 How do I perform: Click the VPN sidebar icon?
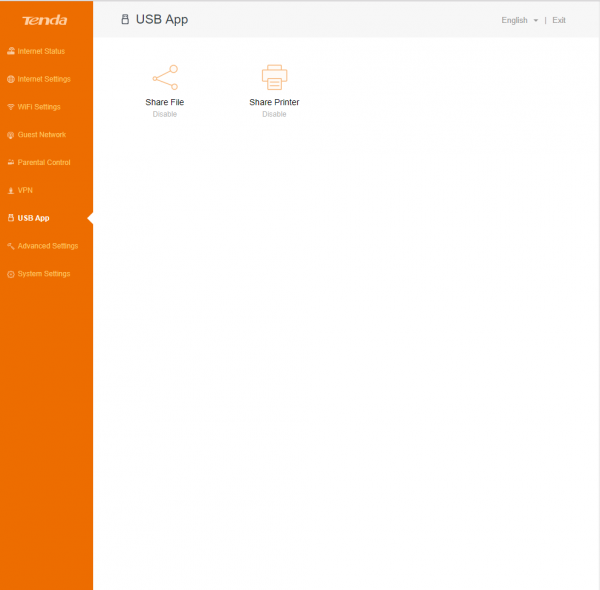tap(11, 191)
